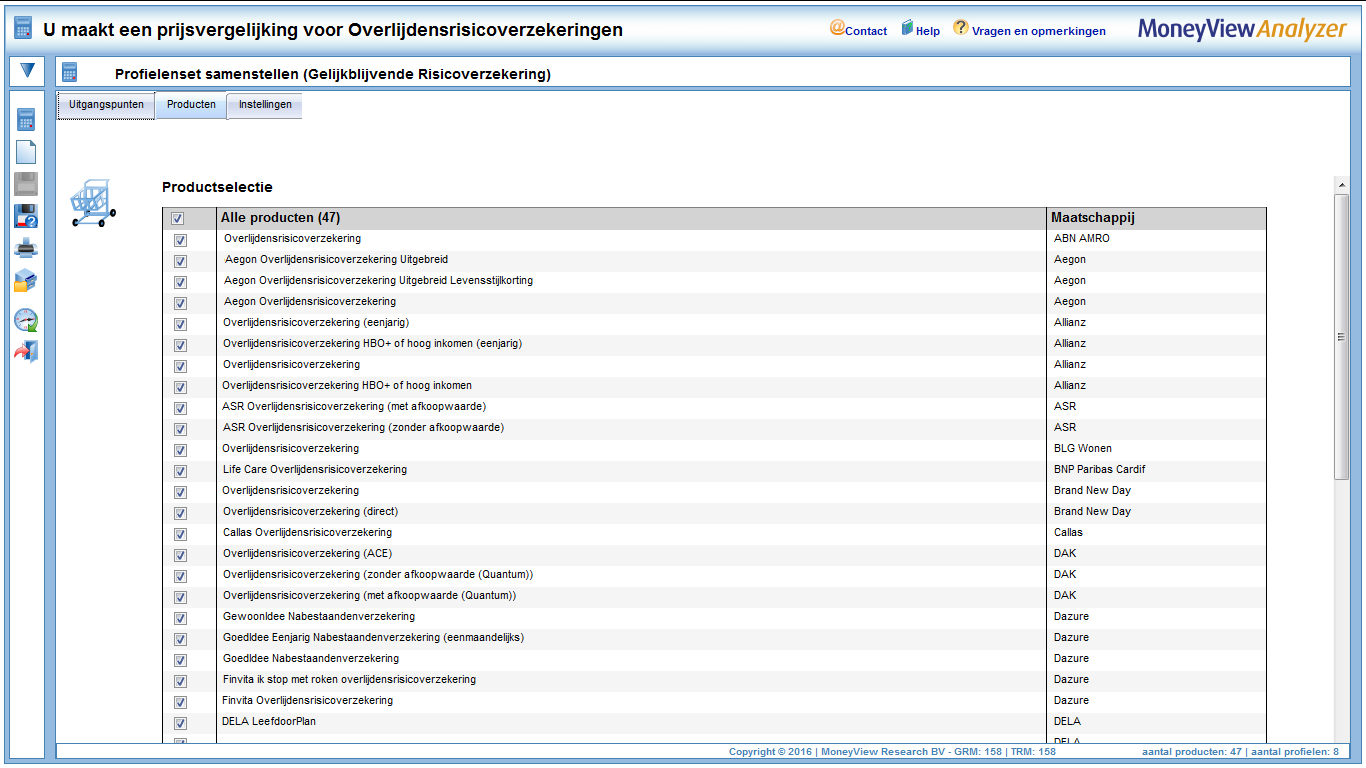Click the grey floppy disk save icon
The image size is (1366, 768).
(26, 184)
